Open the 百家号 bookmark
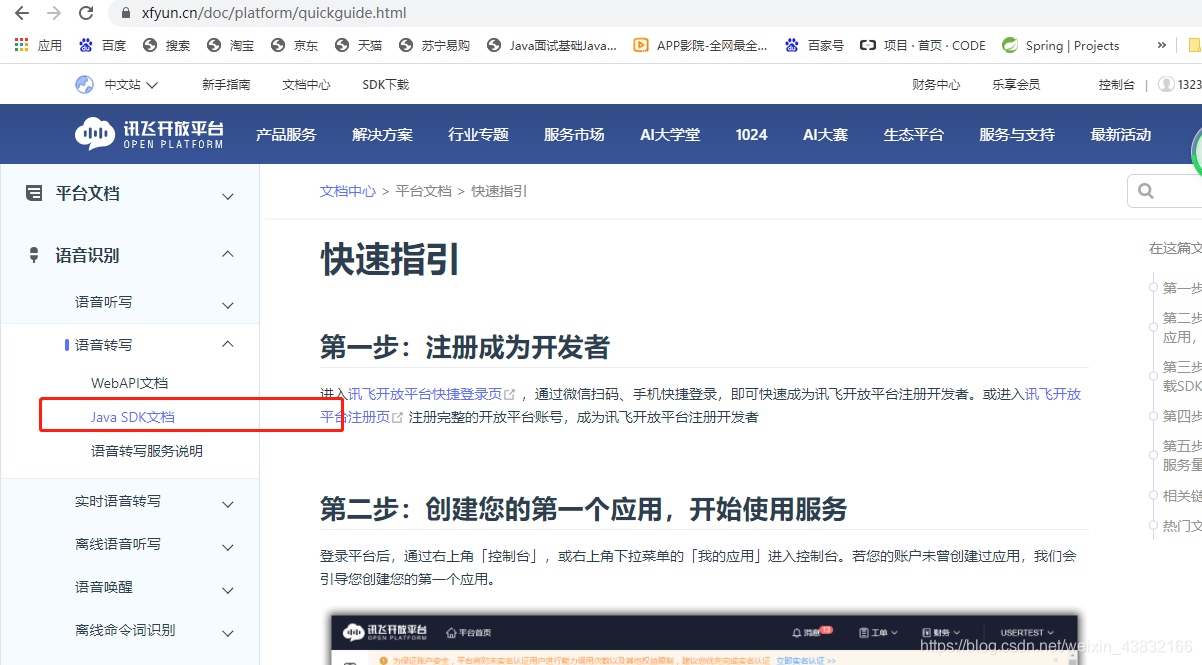This screenshot has width=1202, height=665. (x=815, y=45)
